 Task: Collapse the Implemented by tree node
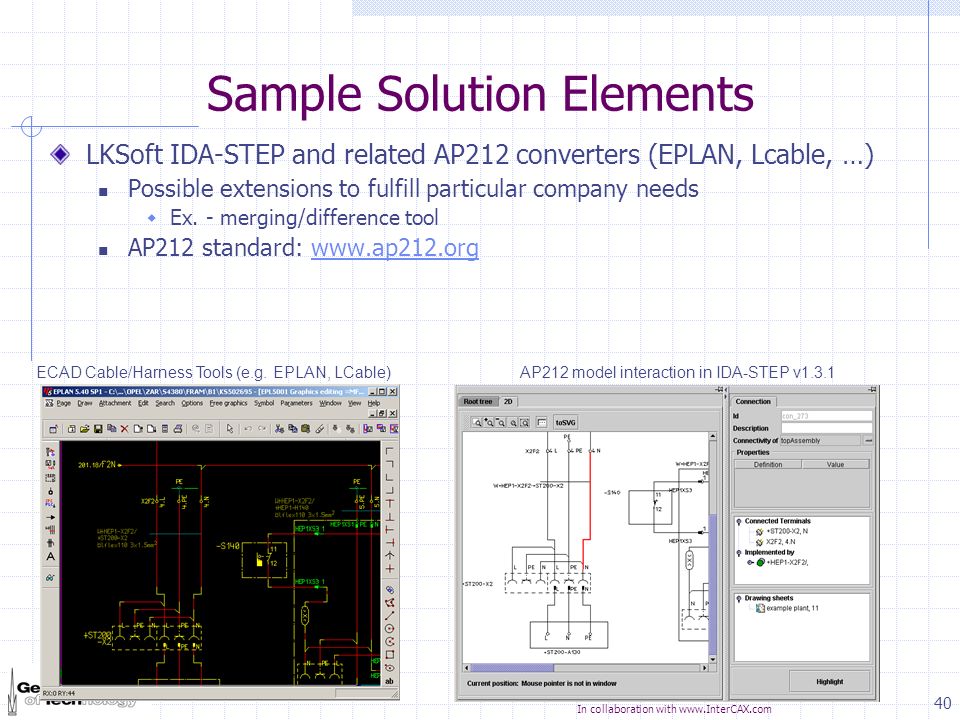point(739,553)
